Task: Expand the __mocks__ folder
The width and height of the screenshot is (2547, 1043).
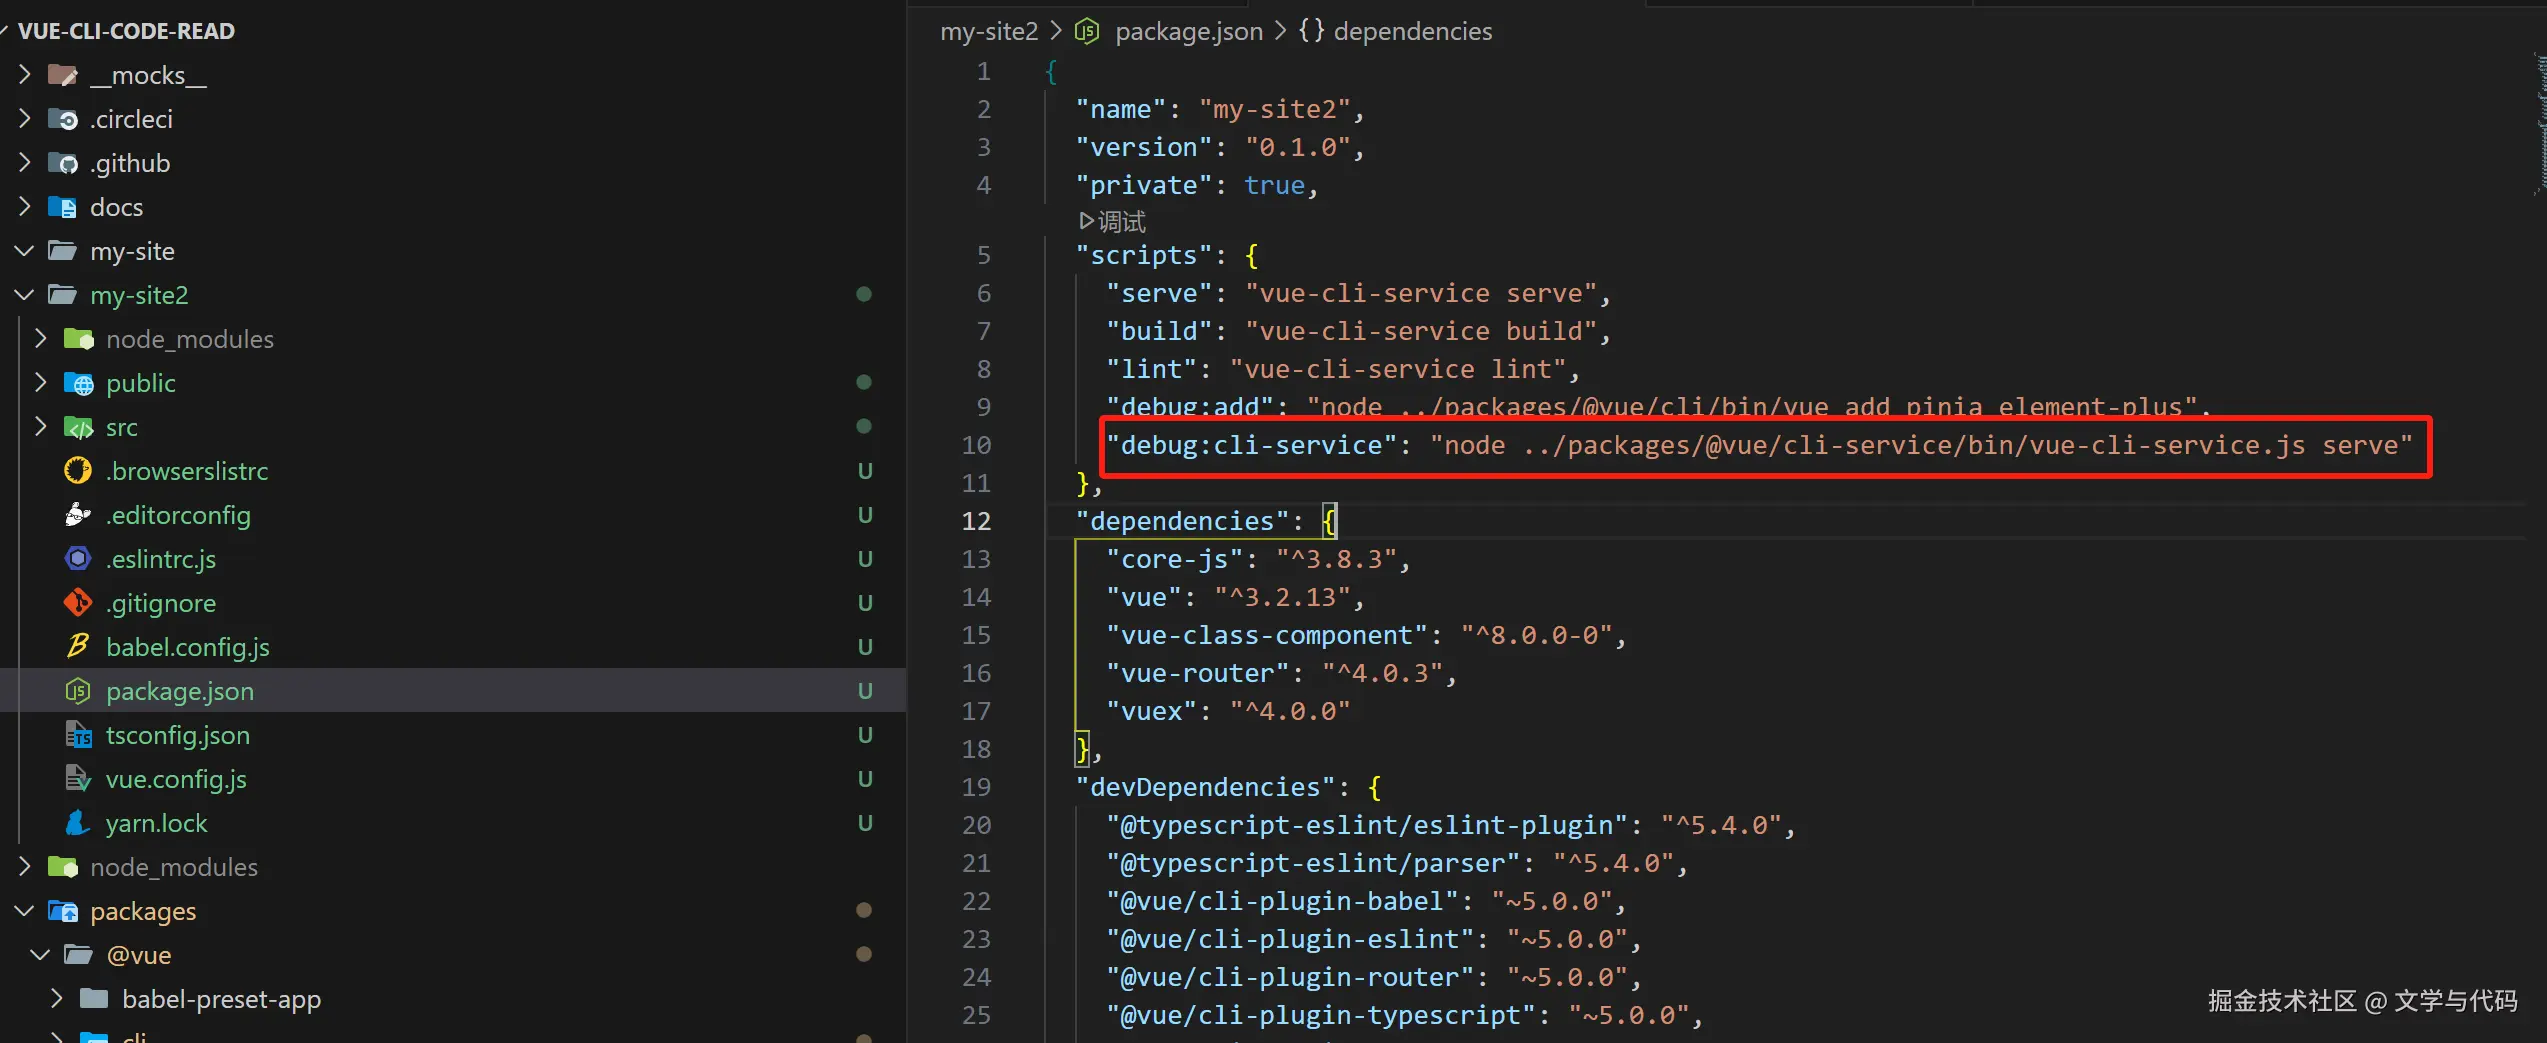Action: pyautogui.click(x=25, y=75)
